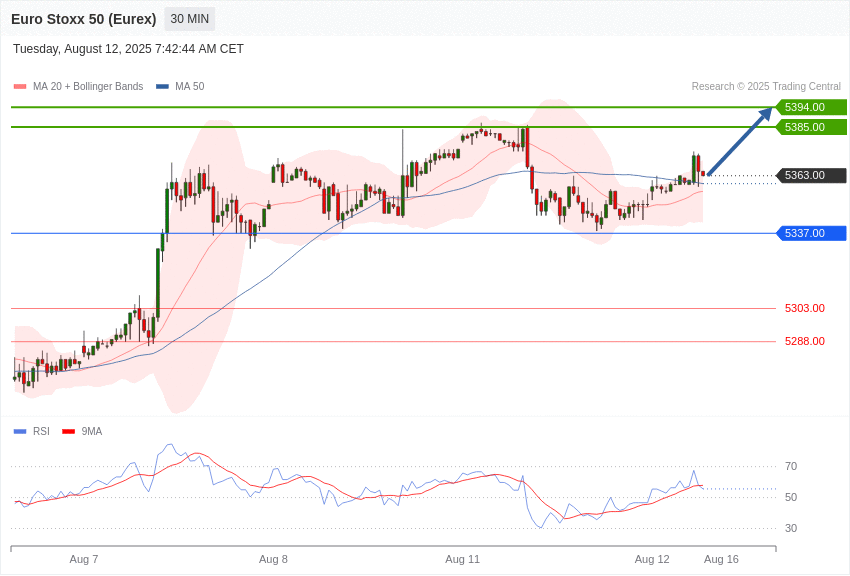Click the RSI 30 level label
The width and height of the screenshot is (850, 576).
point(791,528)
